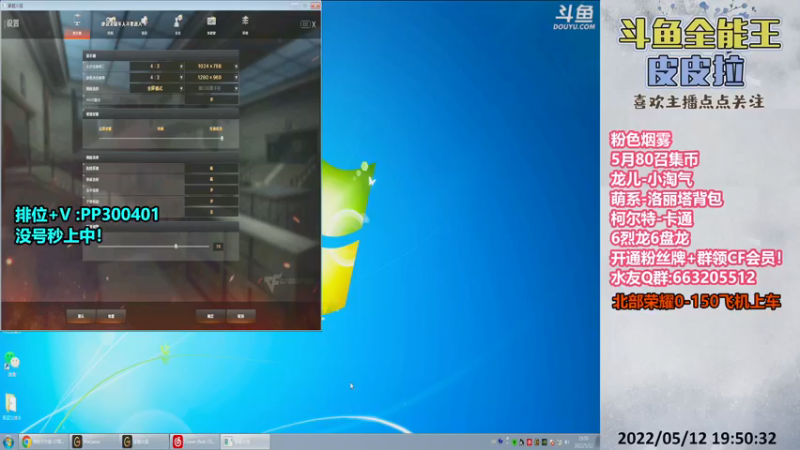
Task: Grab the quality preset slider handle
Action: click(x=221, y=138)
